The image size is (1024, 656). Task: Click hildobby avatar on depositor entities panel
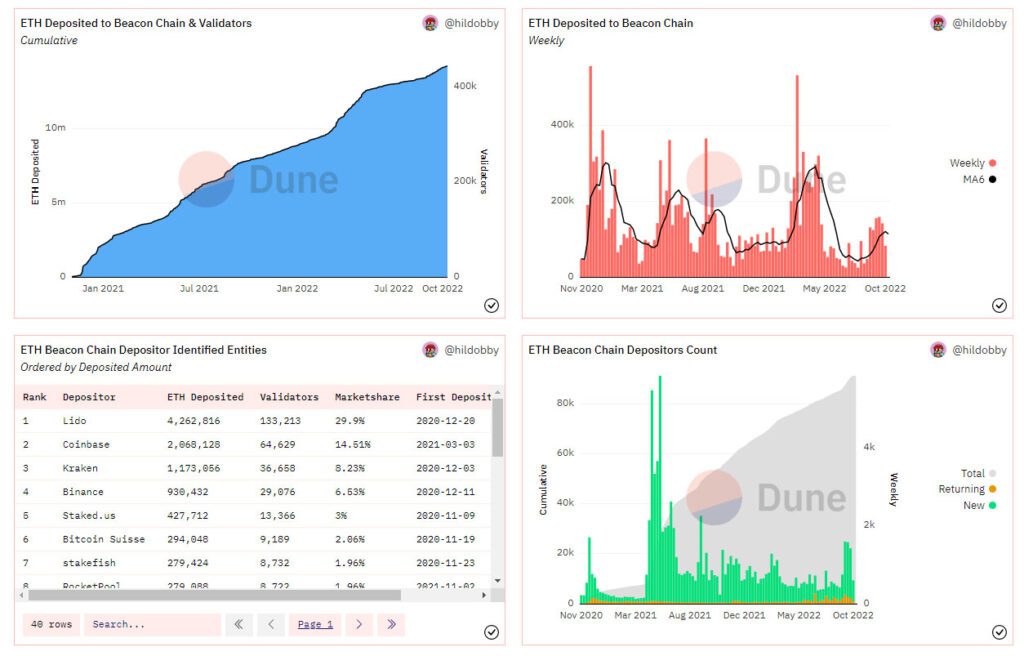point(430,350)
